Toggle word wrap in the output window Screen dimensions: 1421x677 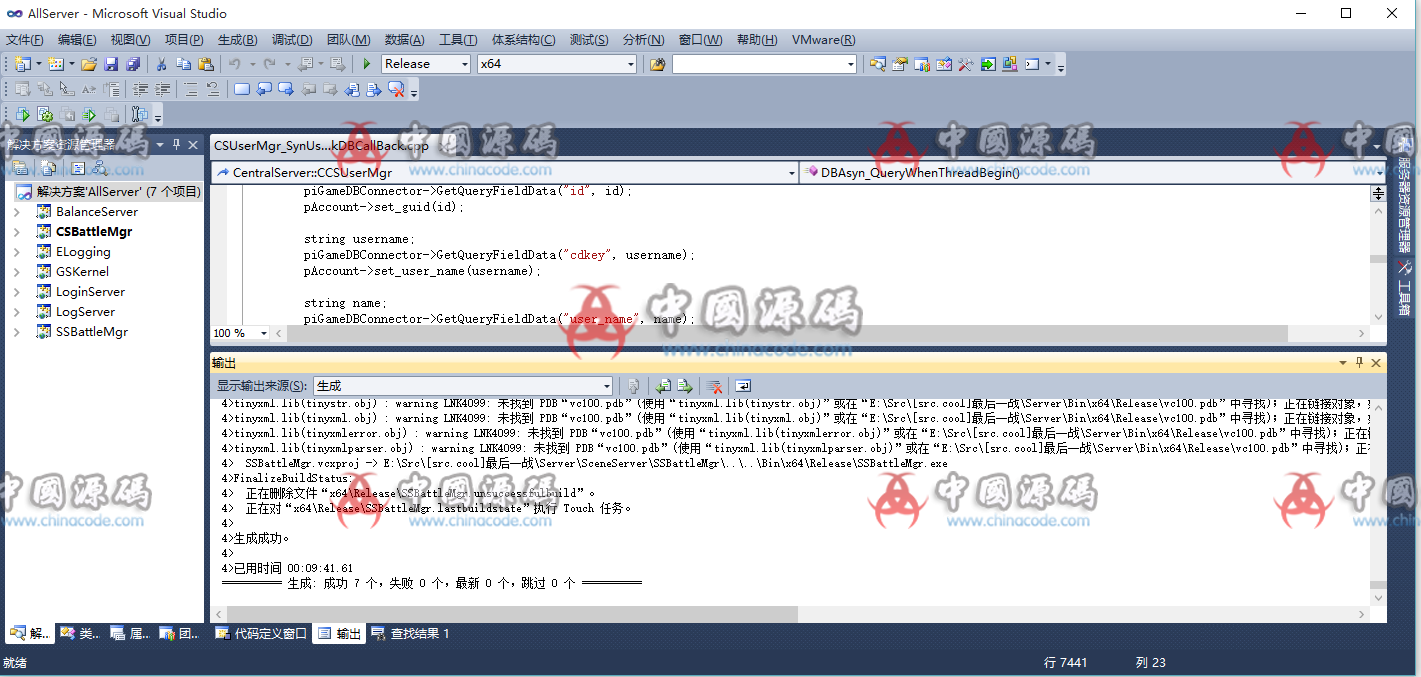743,386
